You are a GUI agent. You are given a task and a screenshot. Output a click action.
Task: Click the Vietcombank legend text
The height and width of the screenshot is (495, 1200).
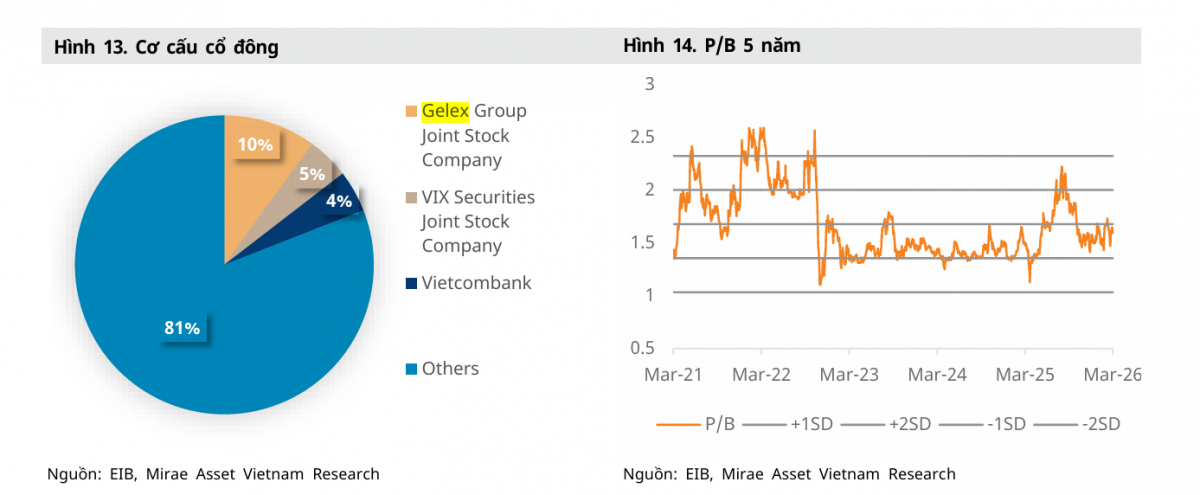pos(476,283)
